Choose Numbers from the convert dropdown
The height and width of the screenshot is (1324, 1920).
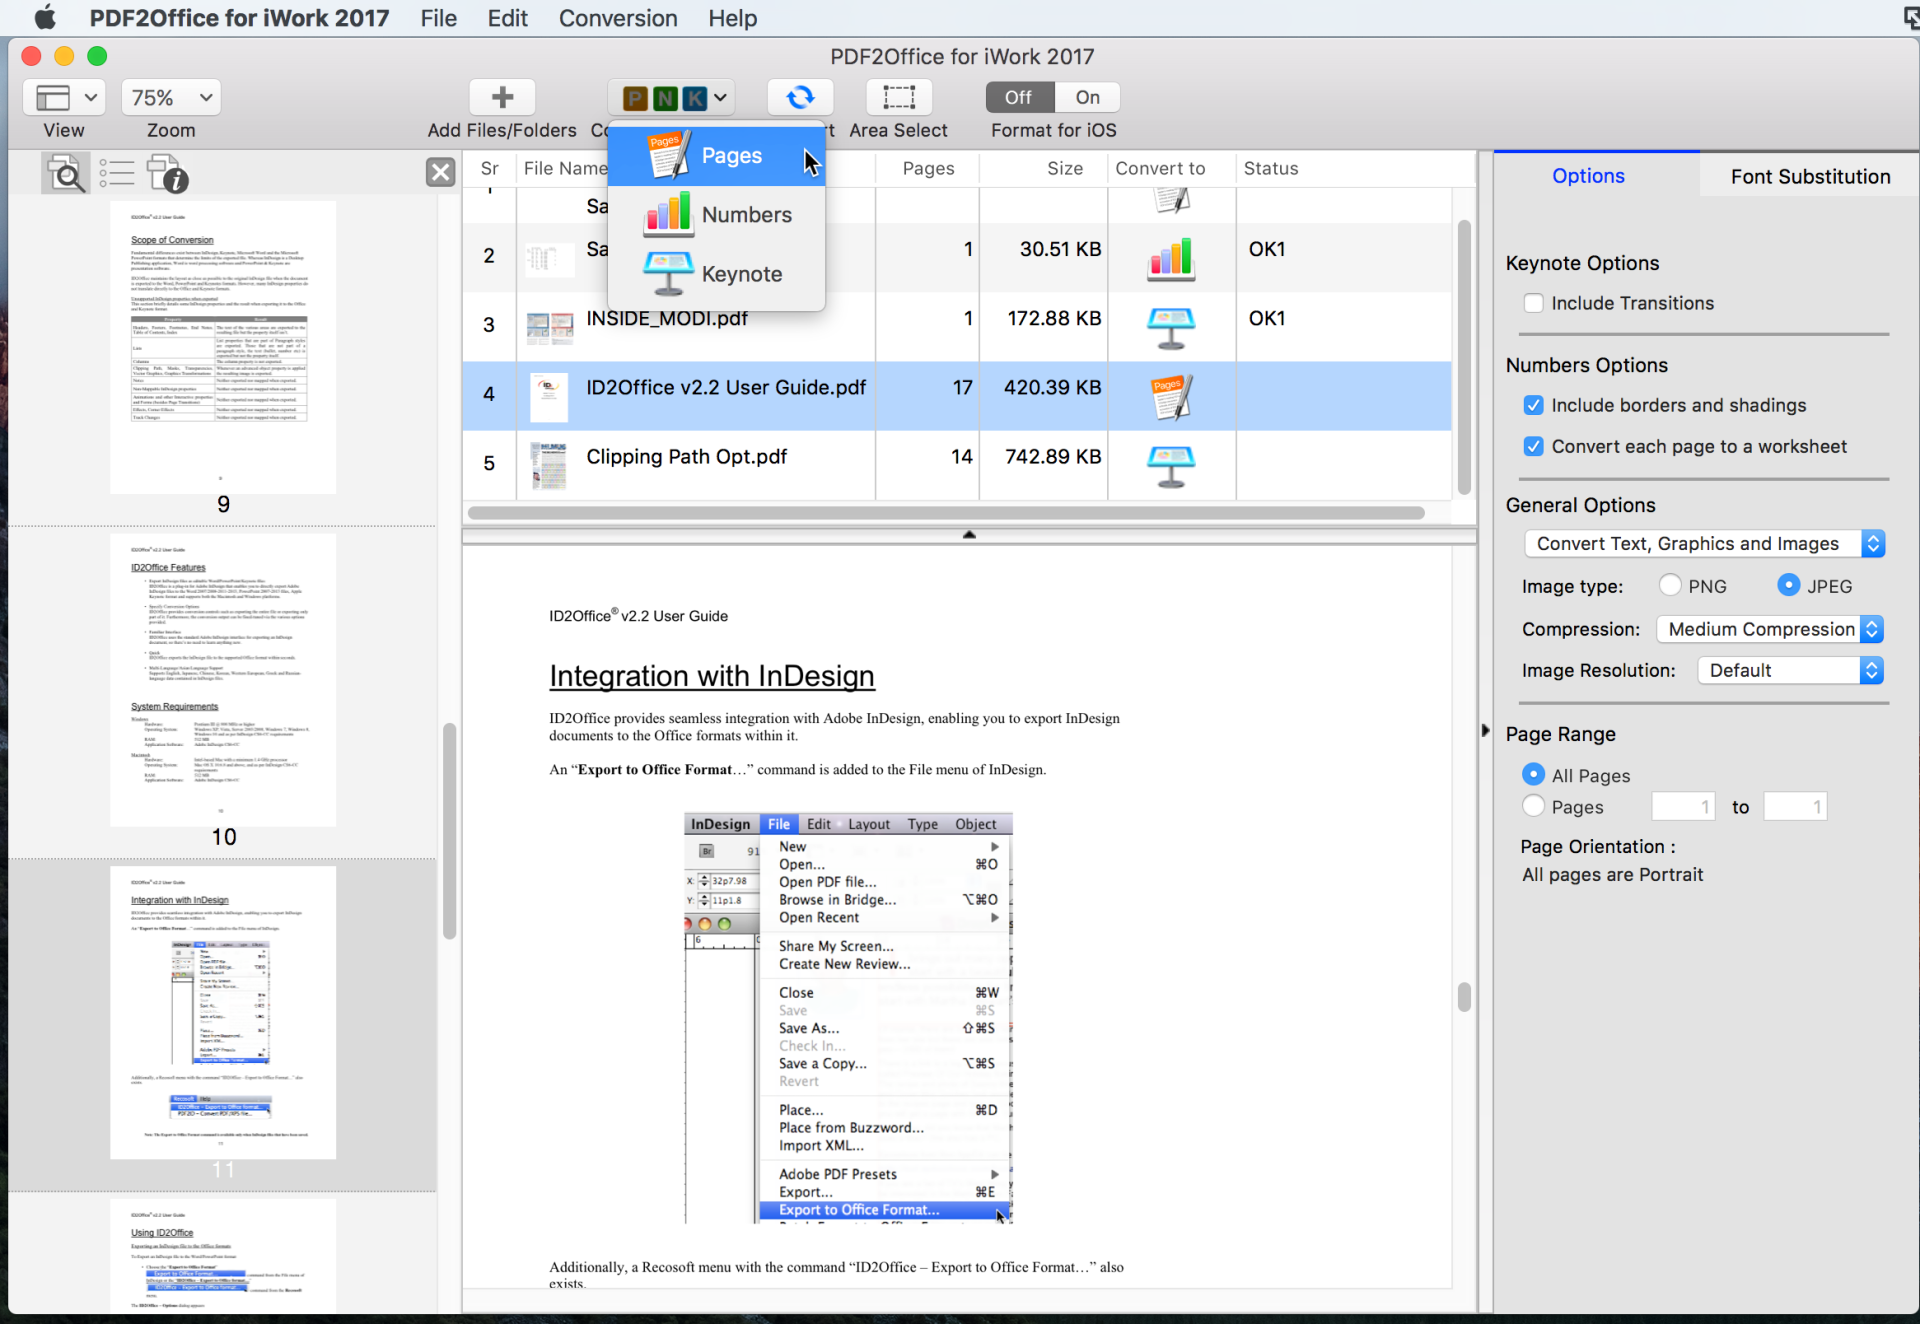[717, 215]
